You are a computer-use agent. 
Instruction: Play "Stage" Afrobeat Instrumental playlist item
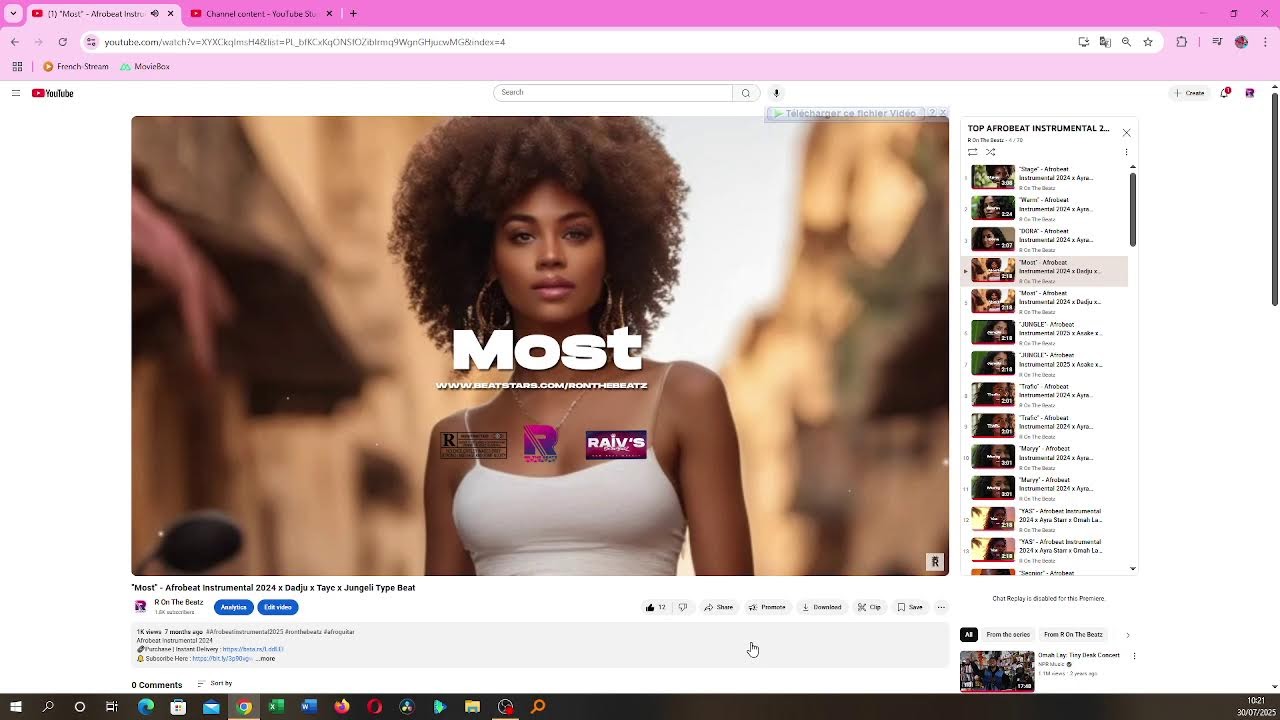click(1045, 178)
